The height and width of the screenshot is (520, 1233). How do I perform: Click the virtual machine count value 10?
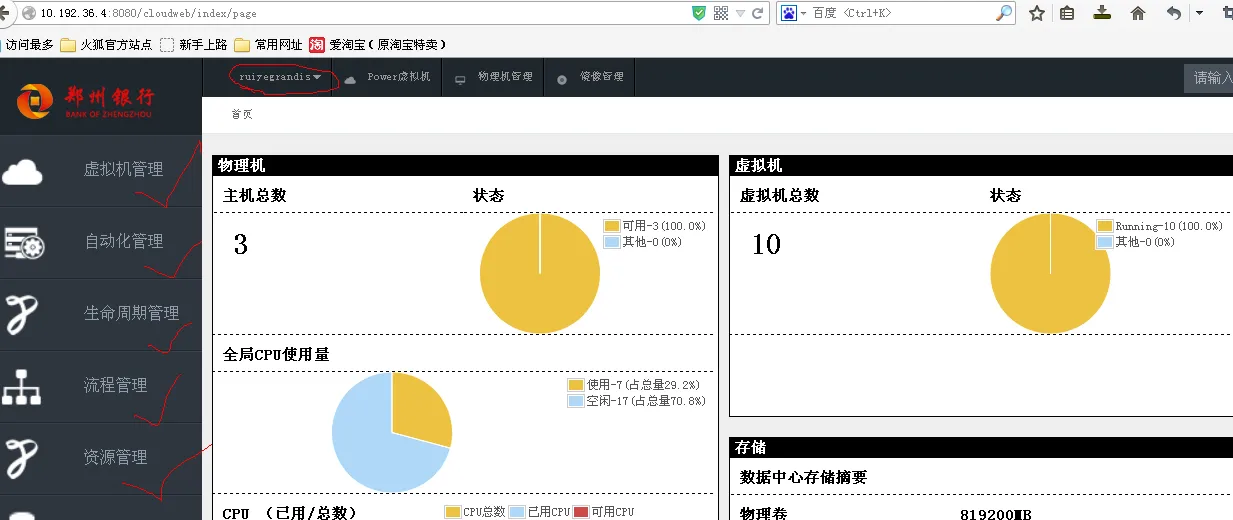[x=766, y=244]
